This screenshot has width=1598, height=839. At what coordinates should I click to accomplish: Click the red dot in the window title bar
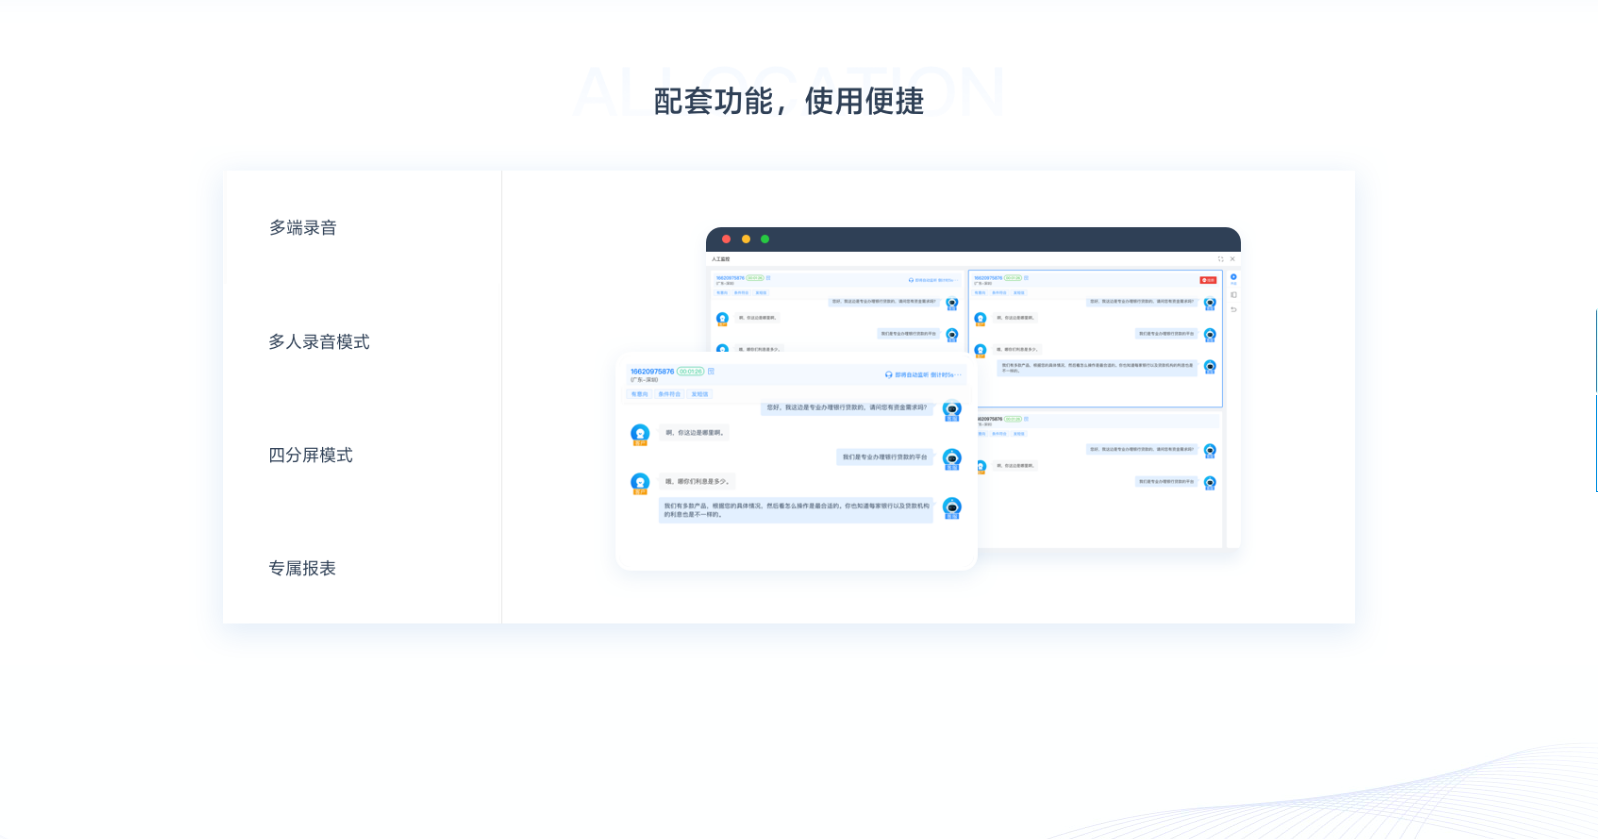point(726,239)
